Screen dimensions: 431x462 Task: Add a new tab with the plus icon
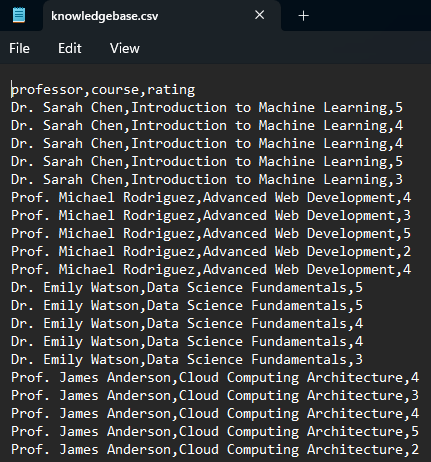303,16
